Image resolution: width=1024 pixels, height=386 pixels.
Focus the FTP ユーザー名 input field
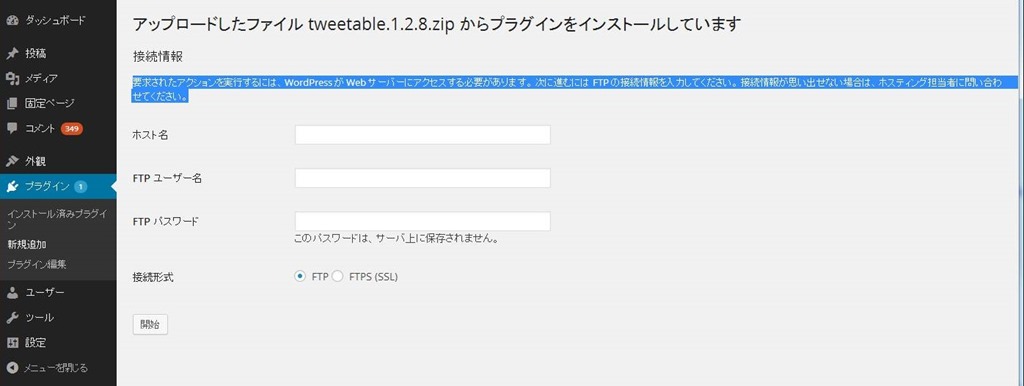(x=423, y=178)
